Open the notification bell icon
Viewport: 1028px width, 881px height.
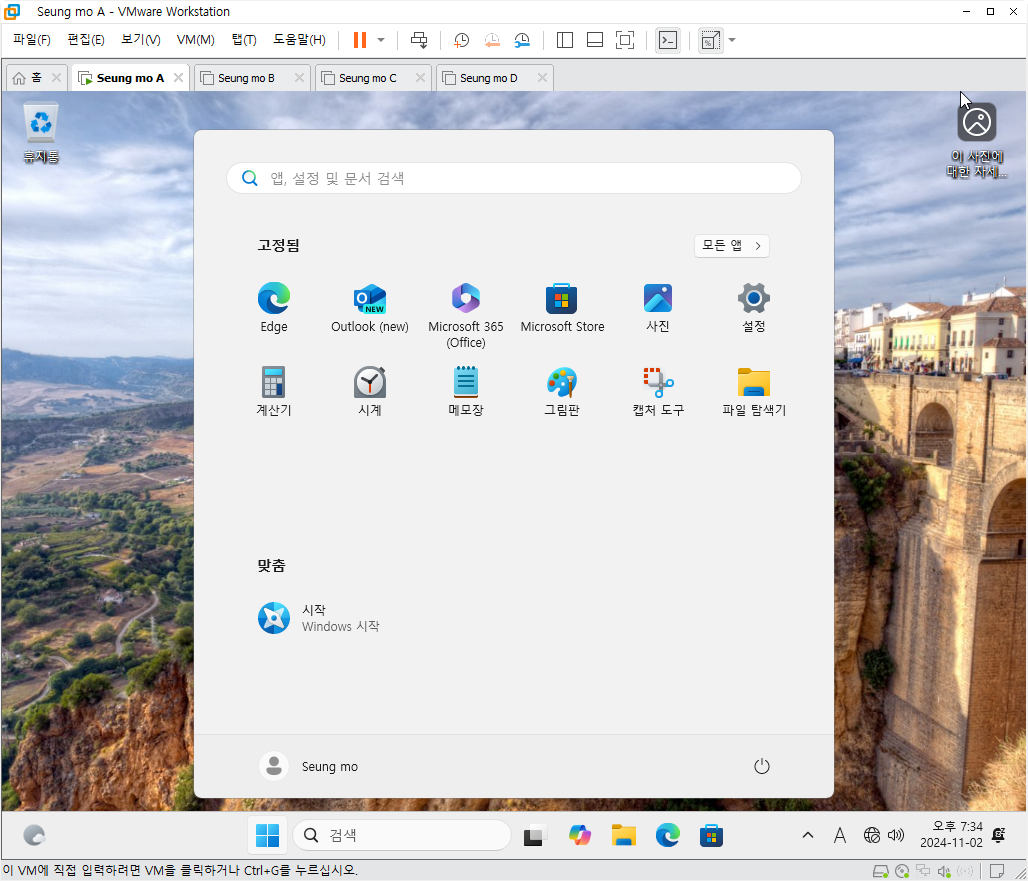pos(999,834)
